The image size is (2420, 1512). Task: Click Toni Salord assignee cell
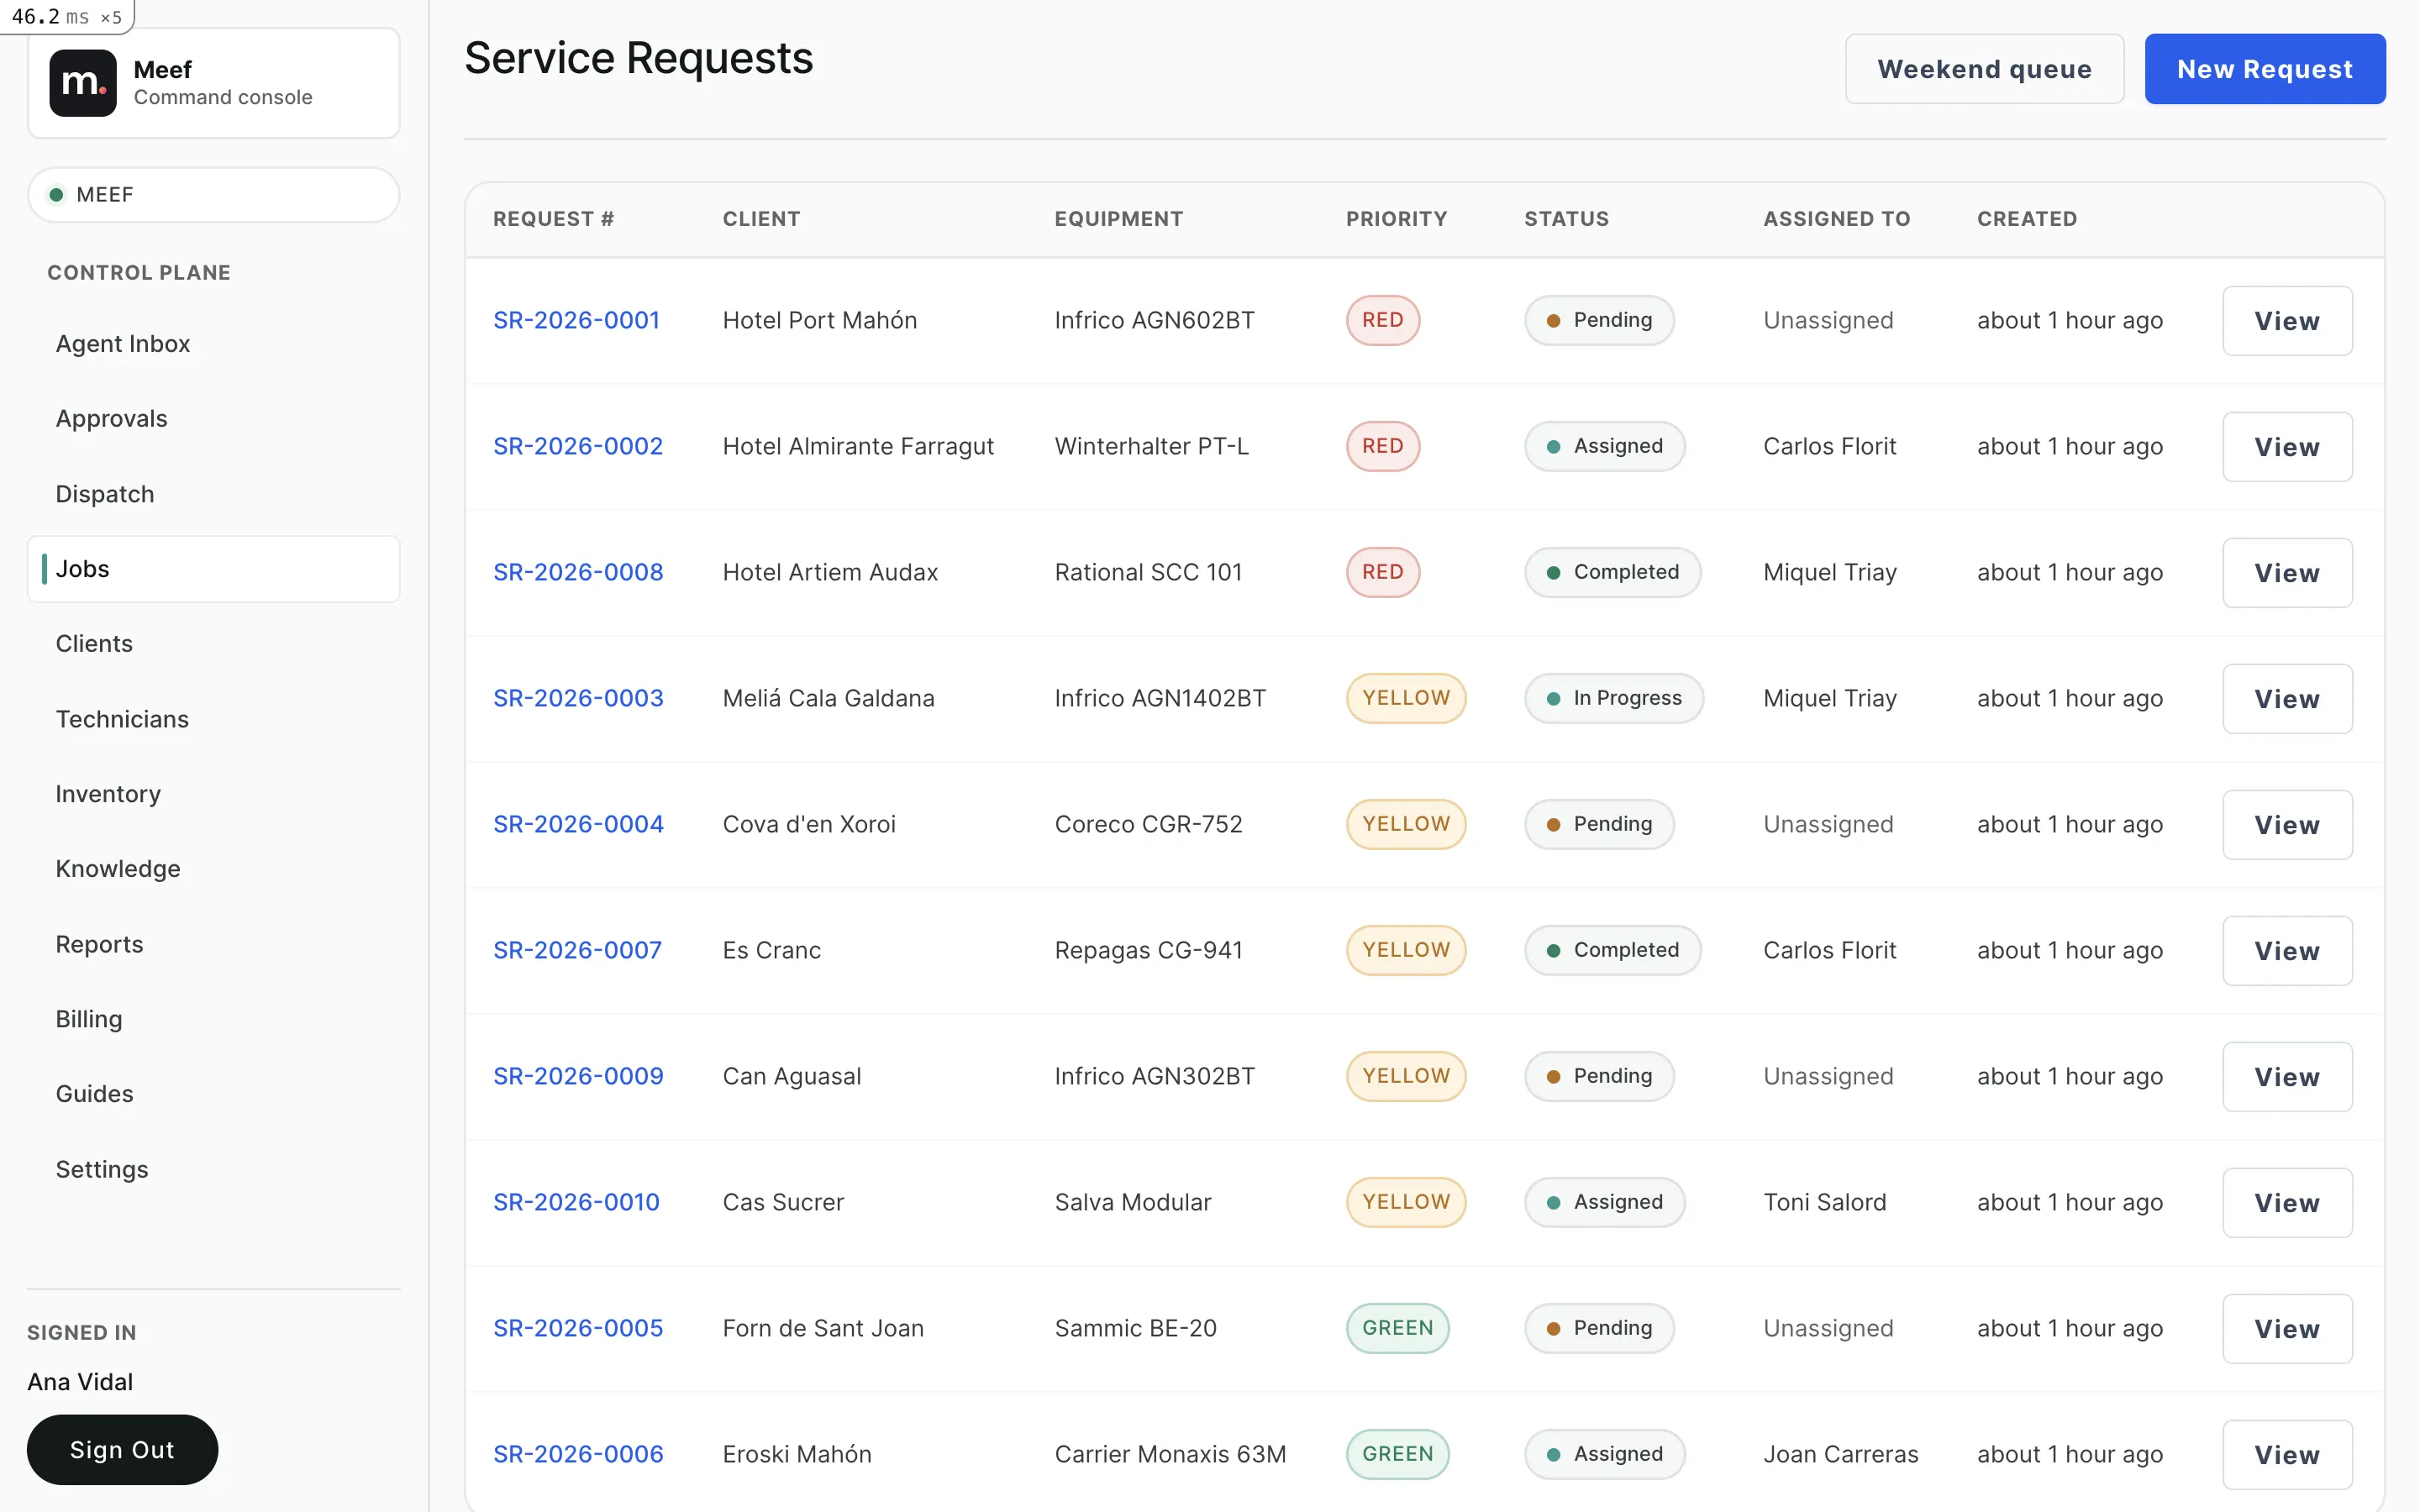tap(1824, 1202)
